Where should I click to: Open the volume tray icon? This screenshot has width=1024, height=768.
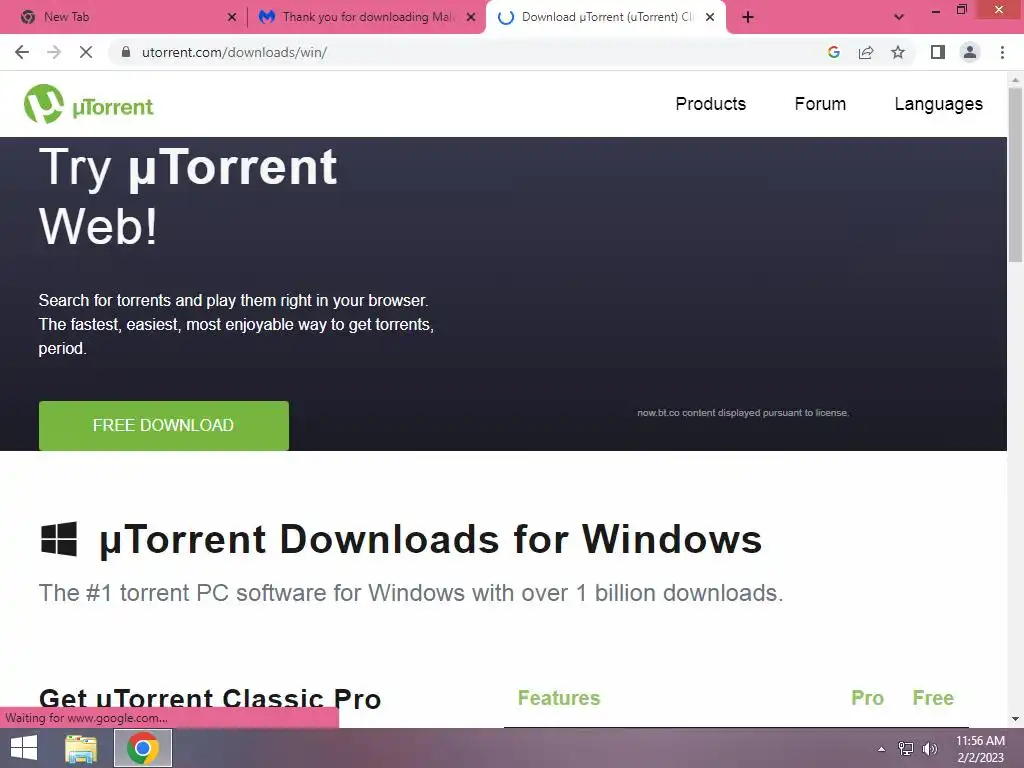[x=930, y=748]
